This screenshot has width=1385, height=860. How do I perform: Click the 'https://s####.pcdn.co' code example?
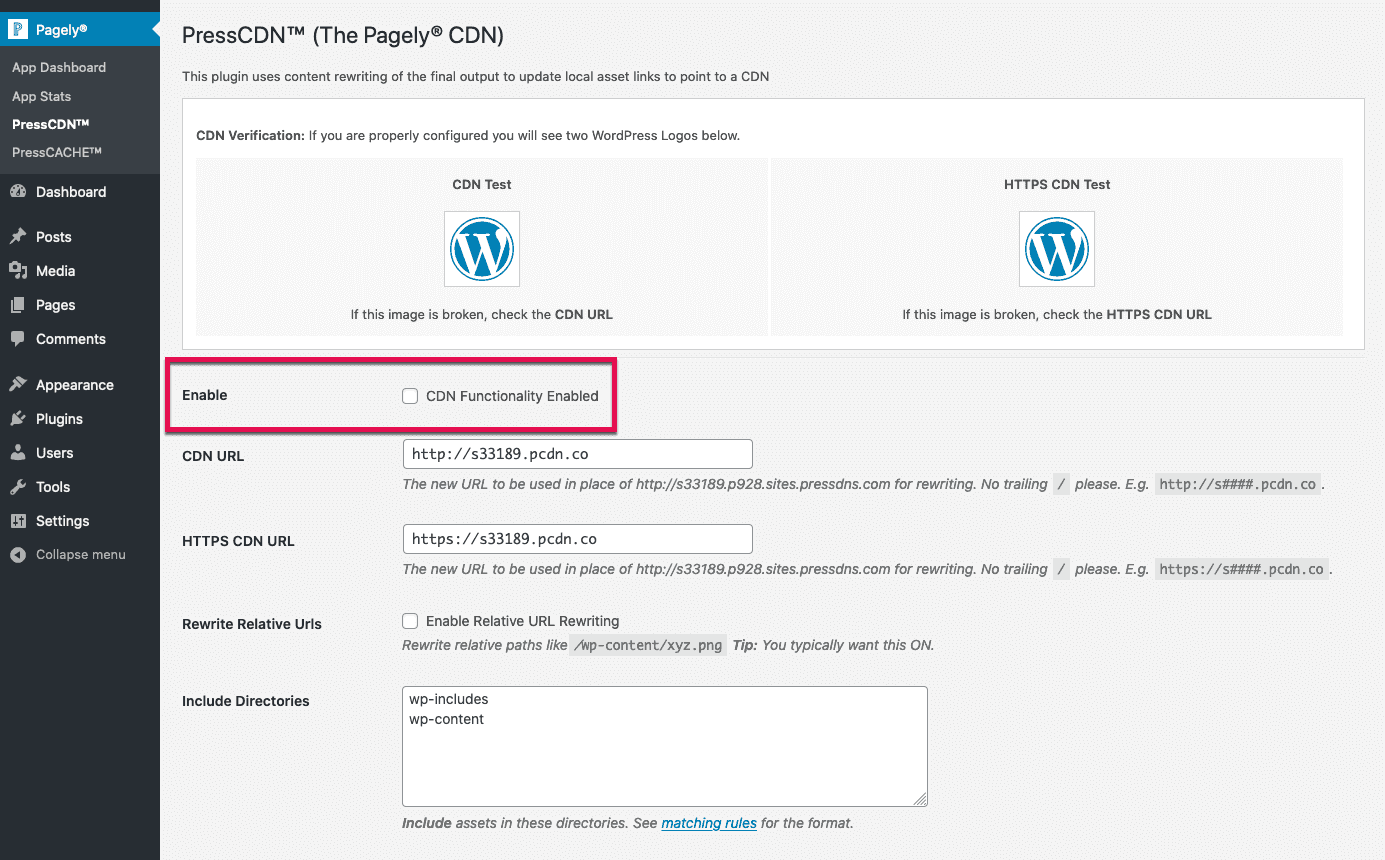coord(1242,569)
